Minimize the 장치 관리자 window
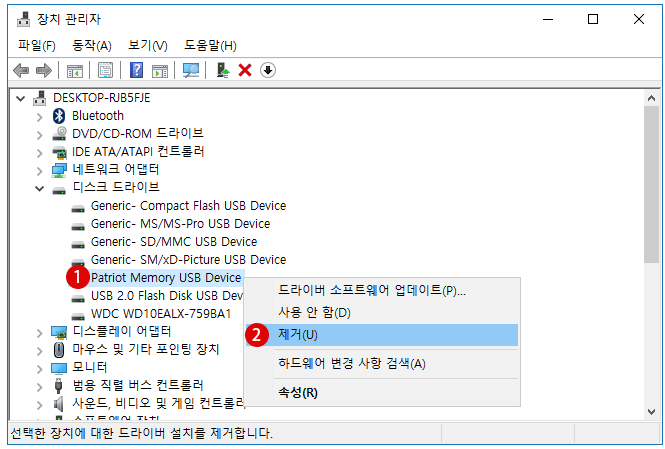The image size is (665, 449). pyautogui.click(x=548, y=20)
